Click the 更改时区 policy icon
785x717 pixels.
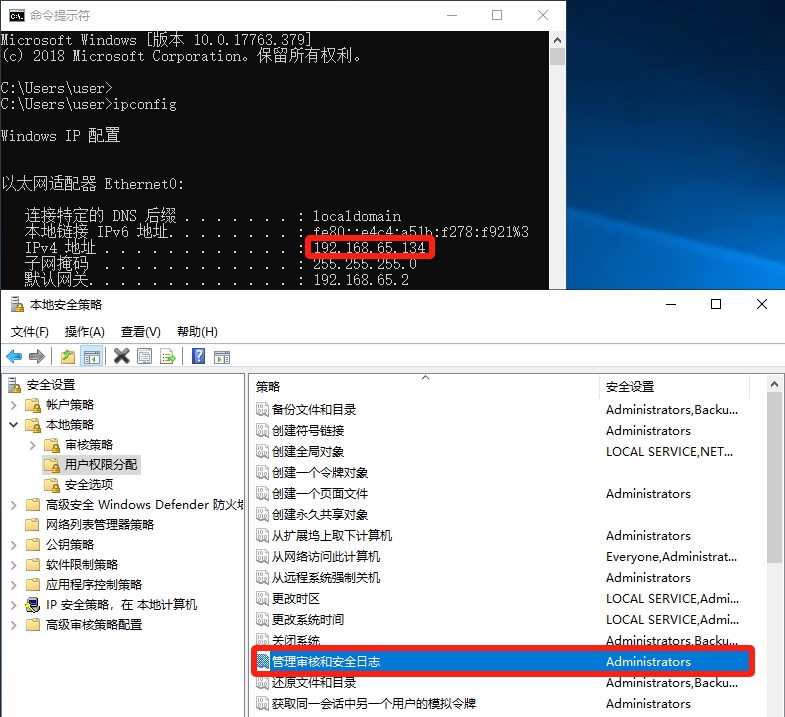click(x=262, y=598)
